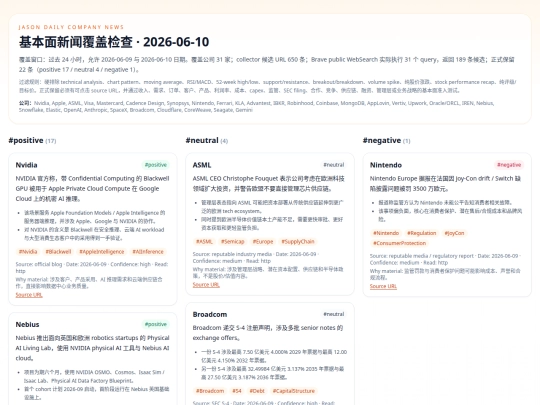Select the #S4 tag chip
Image resolution: width=540 pixels, height=405 pixels.
237,391
